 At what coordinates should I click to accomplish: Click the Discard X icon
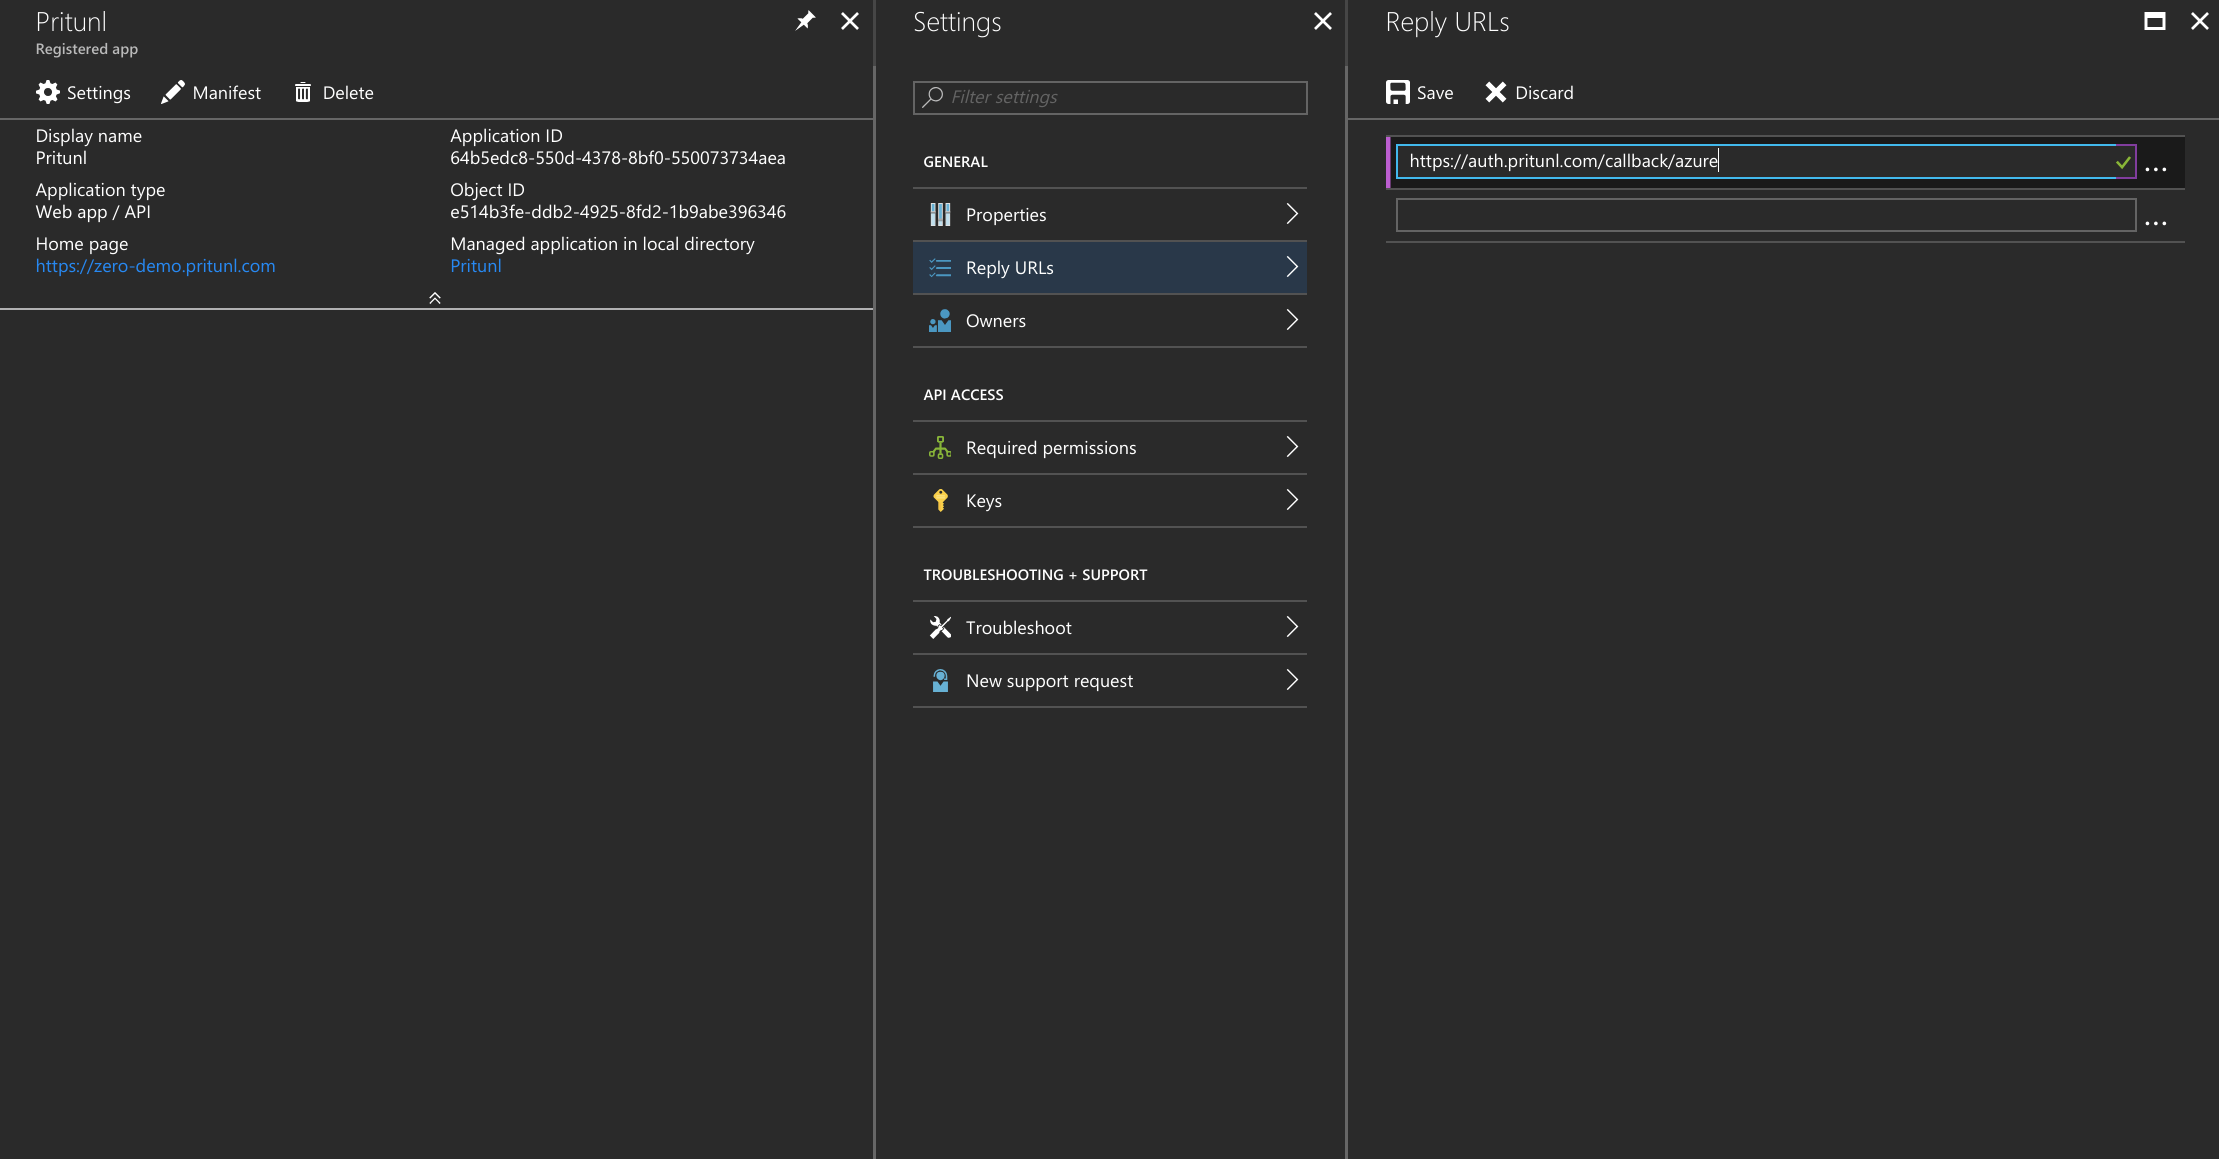tap(1495, 92)
